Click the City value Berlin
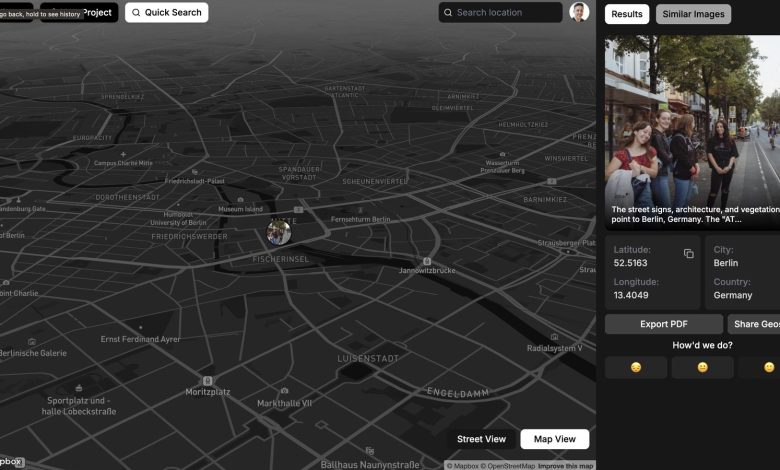The width and height of the screenshot is (780, 470). point(726,263)
